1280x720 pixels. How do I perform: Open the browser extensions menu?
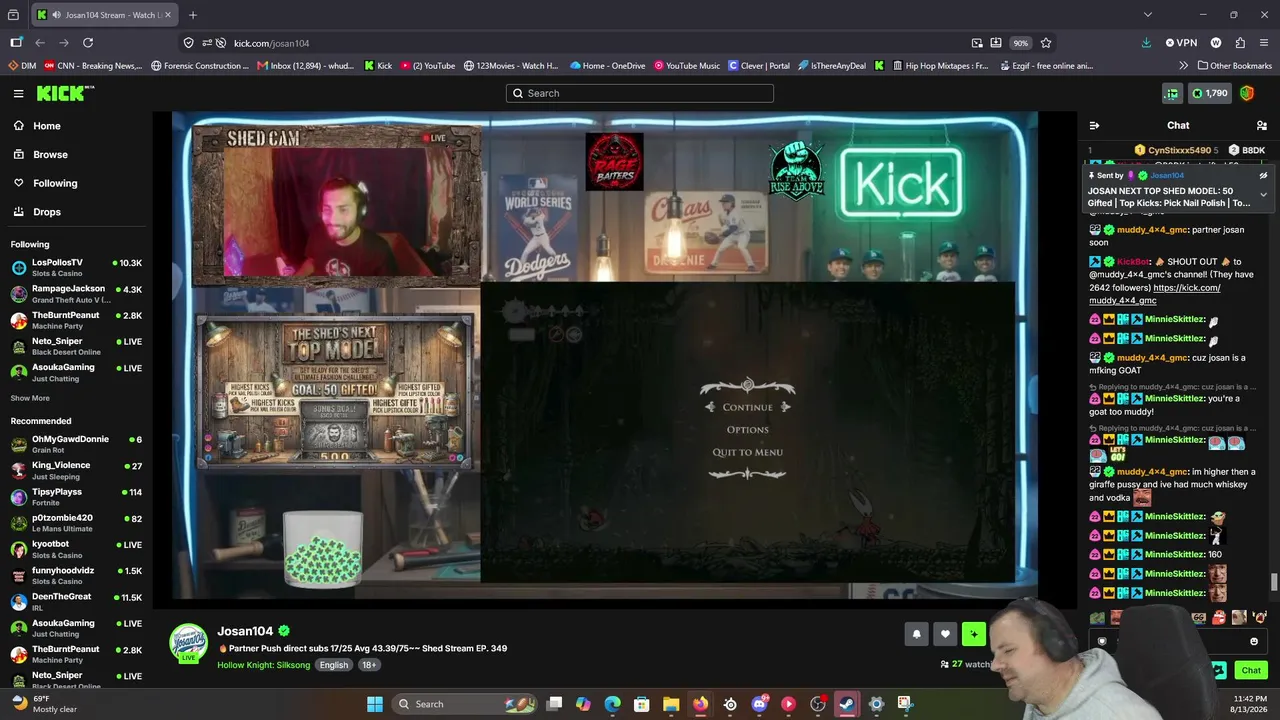pos(1240,43)
